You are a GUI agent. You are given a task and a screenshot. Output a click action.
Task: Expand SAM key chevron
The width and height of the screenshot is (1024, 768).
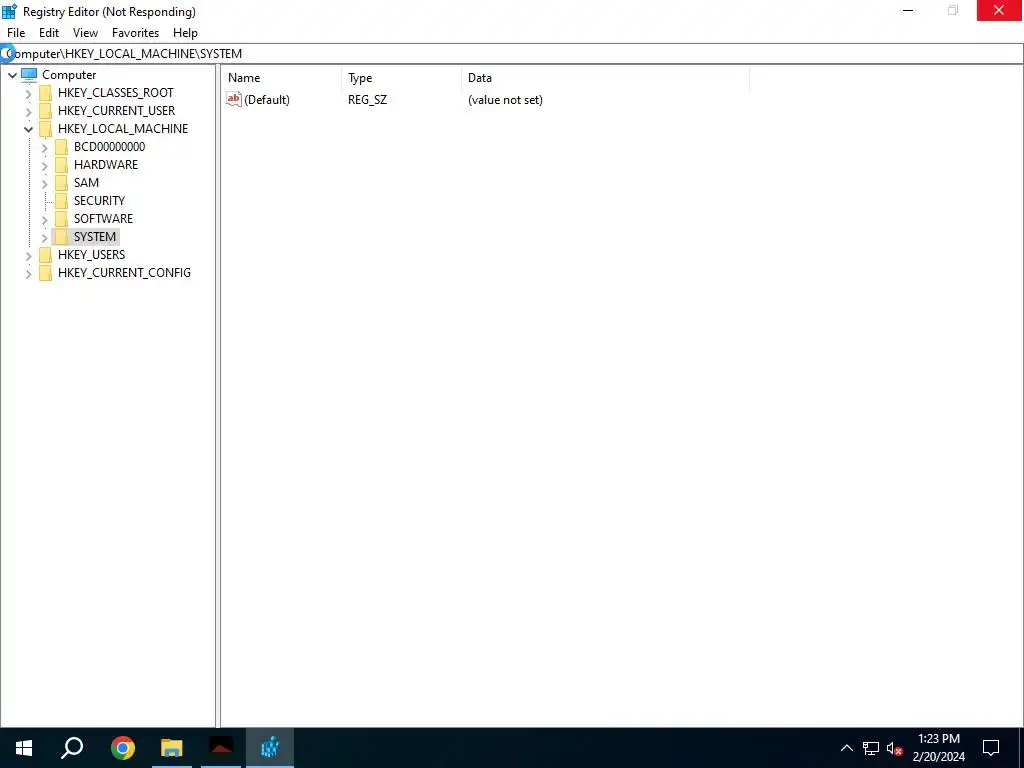44,184
